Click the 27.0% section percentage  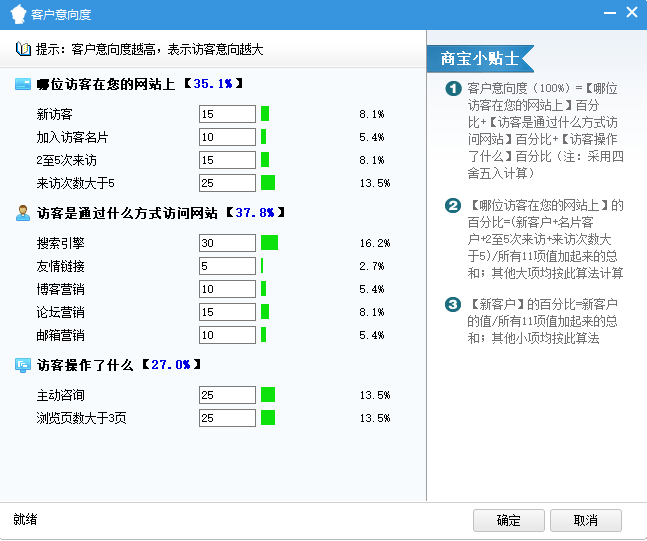(x=171, y=365)
